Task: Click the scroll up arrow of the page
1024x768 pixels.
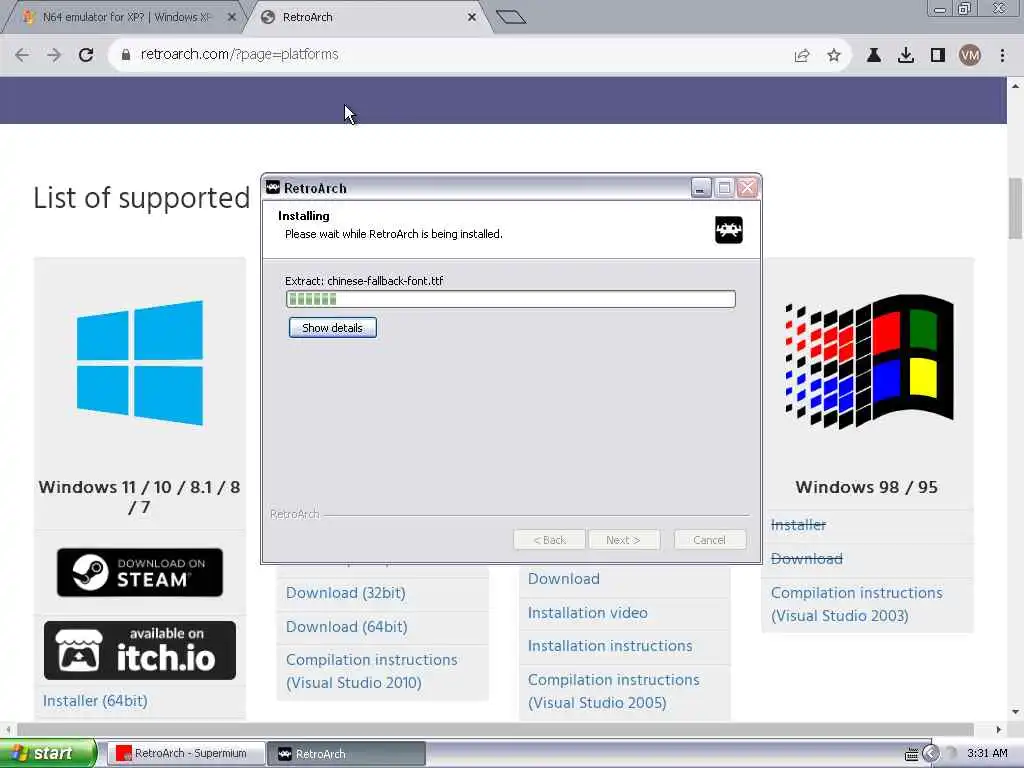Action: pyautogui.click(x=1016, y=86)
